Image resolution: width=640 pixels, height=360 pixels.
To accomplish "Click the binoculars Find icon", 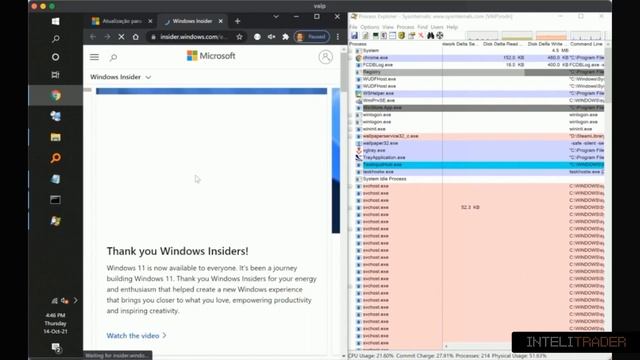I will (431, 36).
